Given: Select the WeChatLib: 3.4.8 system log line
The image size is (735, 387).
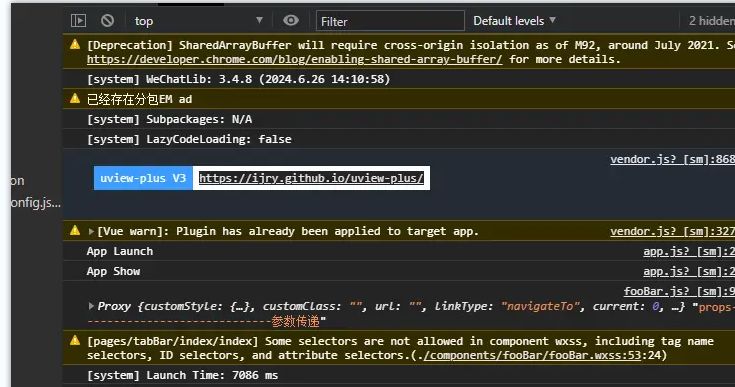Looking at the screenshot, I should [239, 79].
